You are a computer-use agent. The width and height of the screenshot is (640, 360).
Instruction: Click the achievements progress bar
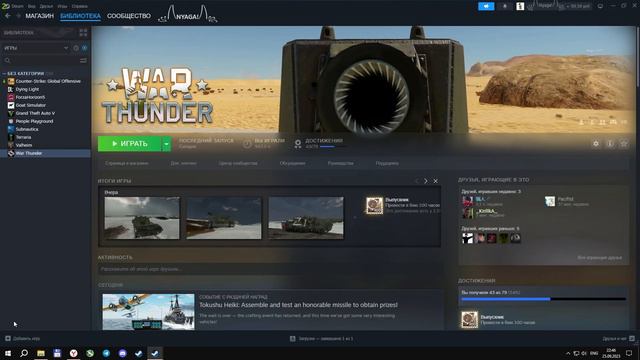coord(543,299)
